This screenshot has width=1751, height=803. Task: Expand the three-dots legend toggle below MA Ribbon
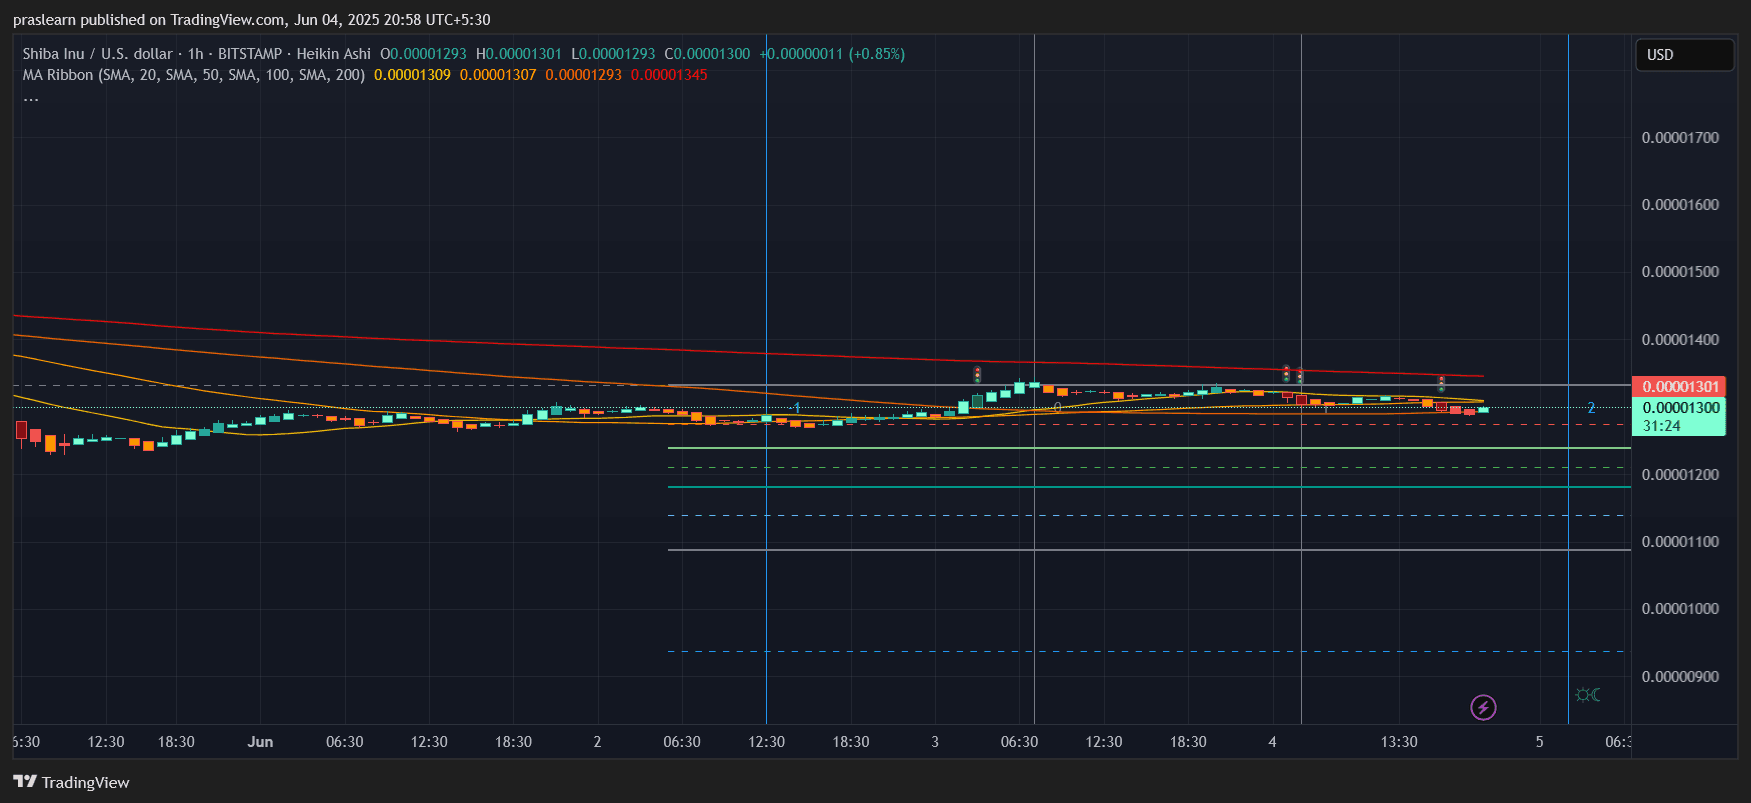point(31,98)
